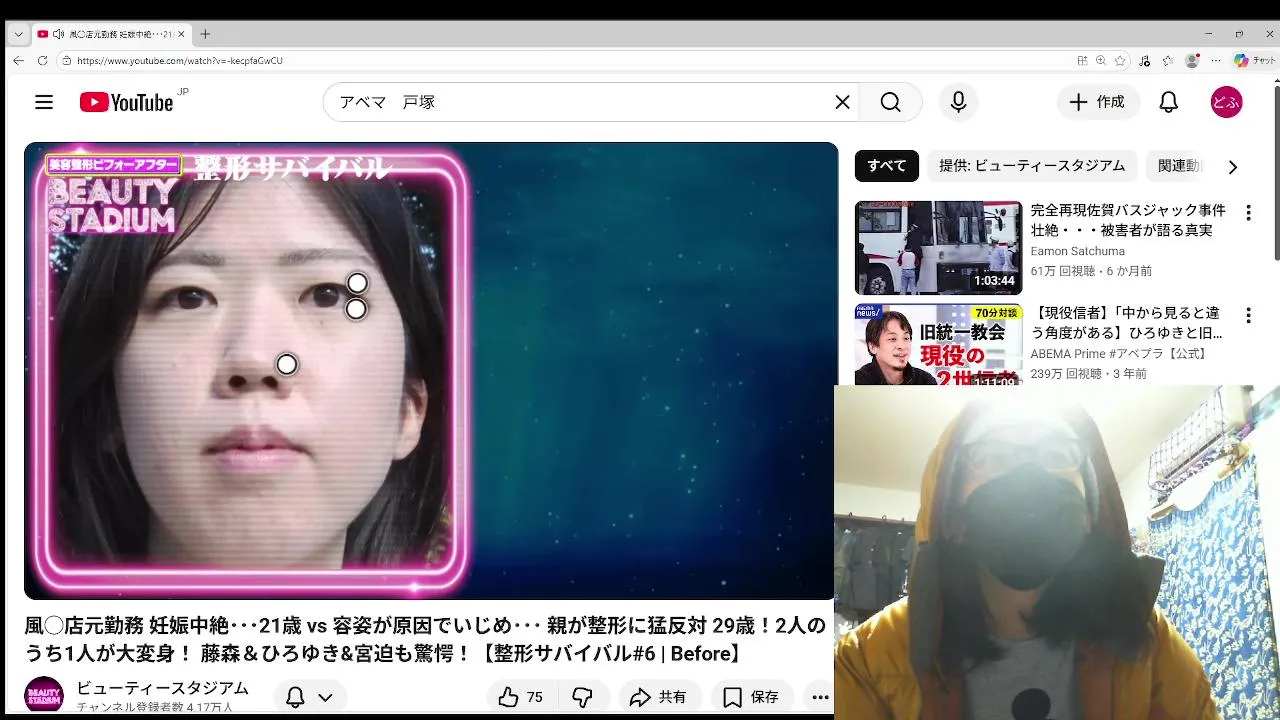
Task: Click the Eamon Satchuma channel name
Action: point(1077,251)
